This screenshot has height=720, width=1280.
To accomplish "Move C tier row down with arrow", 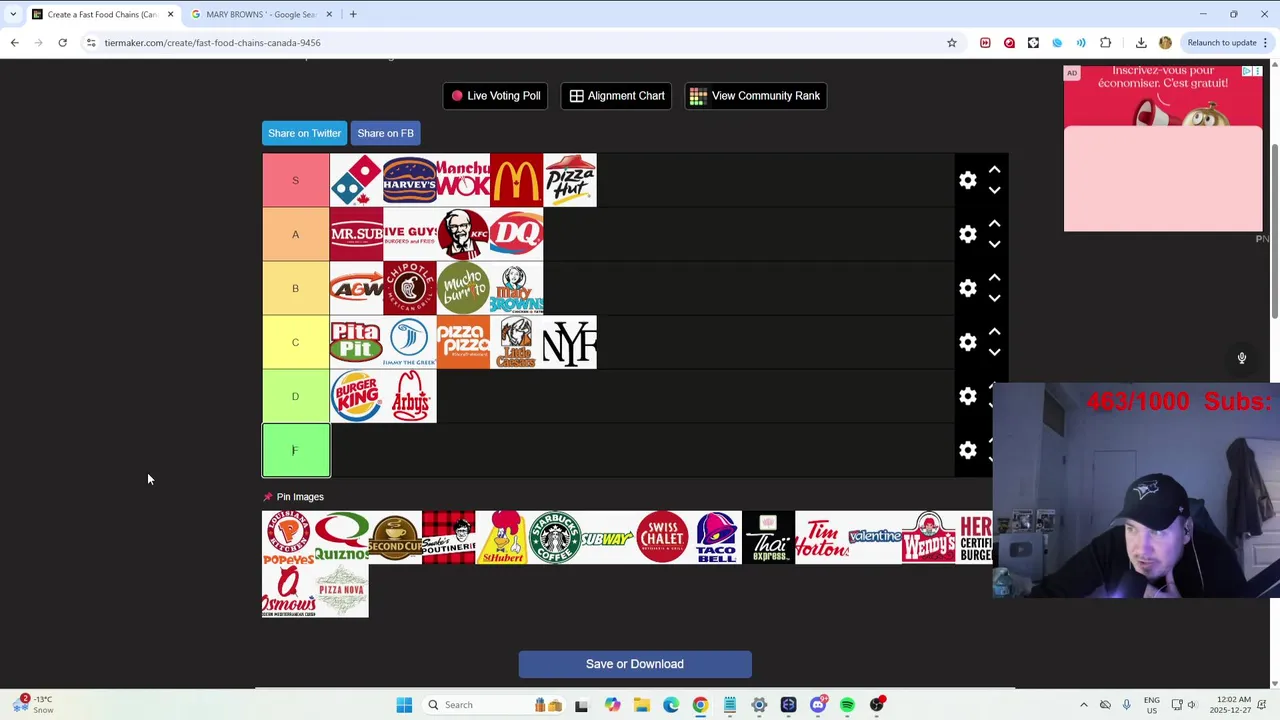I will 994,352.
